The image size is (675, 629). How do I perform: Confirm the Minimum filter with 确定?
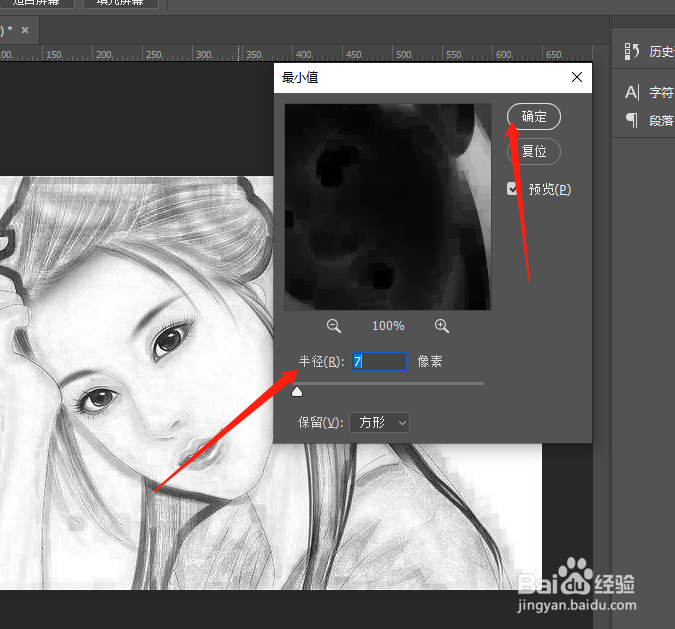(x=533, y=117)
